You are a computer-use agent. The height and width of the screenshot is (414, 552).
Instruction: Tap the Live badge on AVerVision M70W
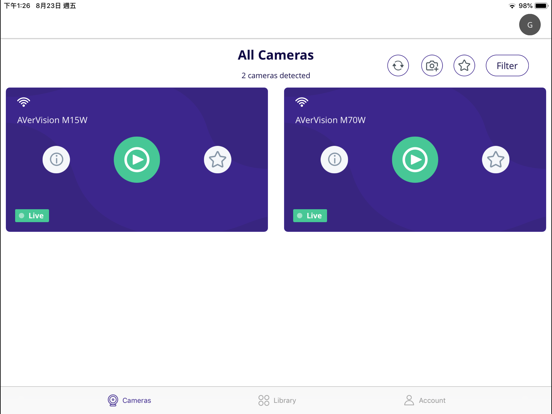(x=310, y=215)
